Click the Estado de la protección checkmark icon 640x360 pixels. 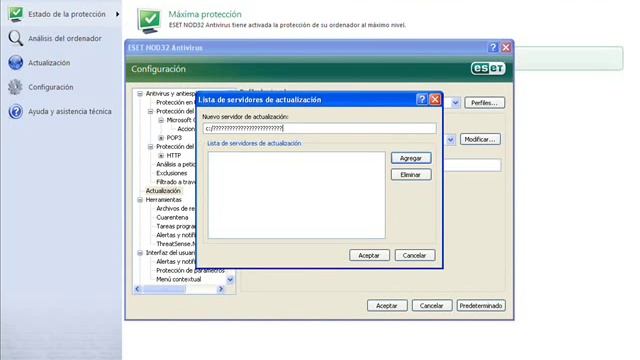pos(16,14)
